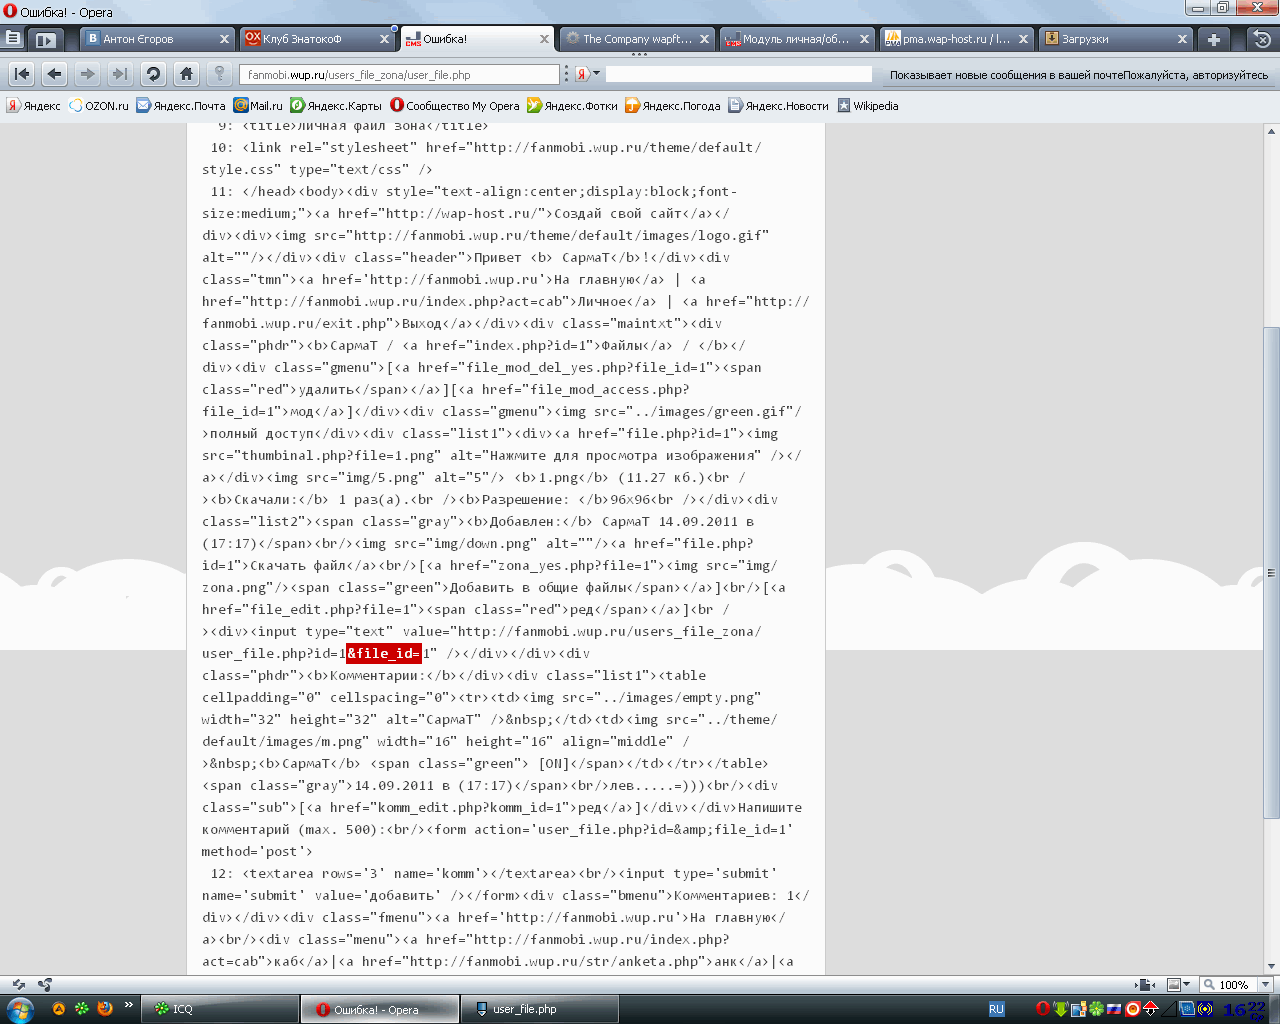The height and width of the screenshot is (1024, 1280).
Task: Expand the quick launch overflow chevron
Action: (129, 1005)
